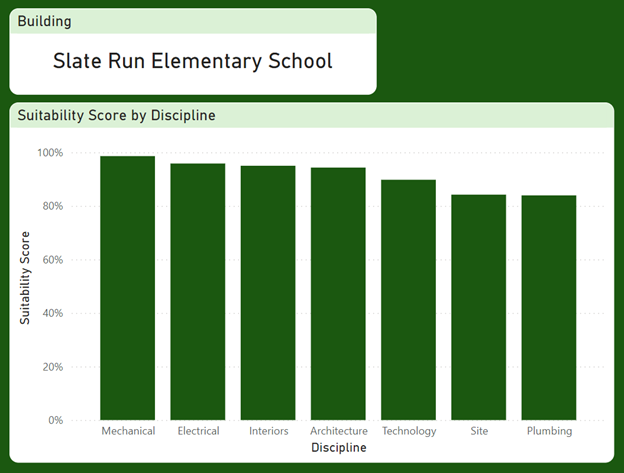Click the Interiors axis label
The width and height of the screenshot is (624, 473).
tap(269, 431)
